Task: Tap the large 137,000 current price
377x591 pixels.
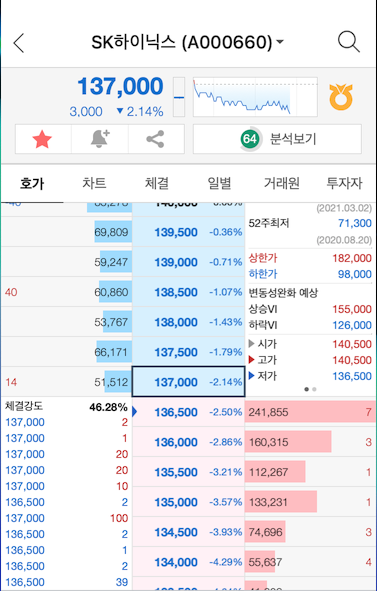Action: 121,86
